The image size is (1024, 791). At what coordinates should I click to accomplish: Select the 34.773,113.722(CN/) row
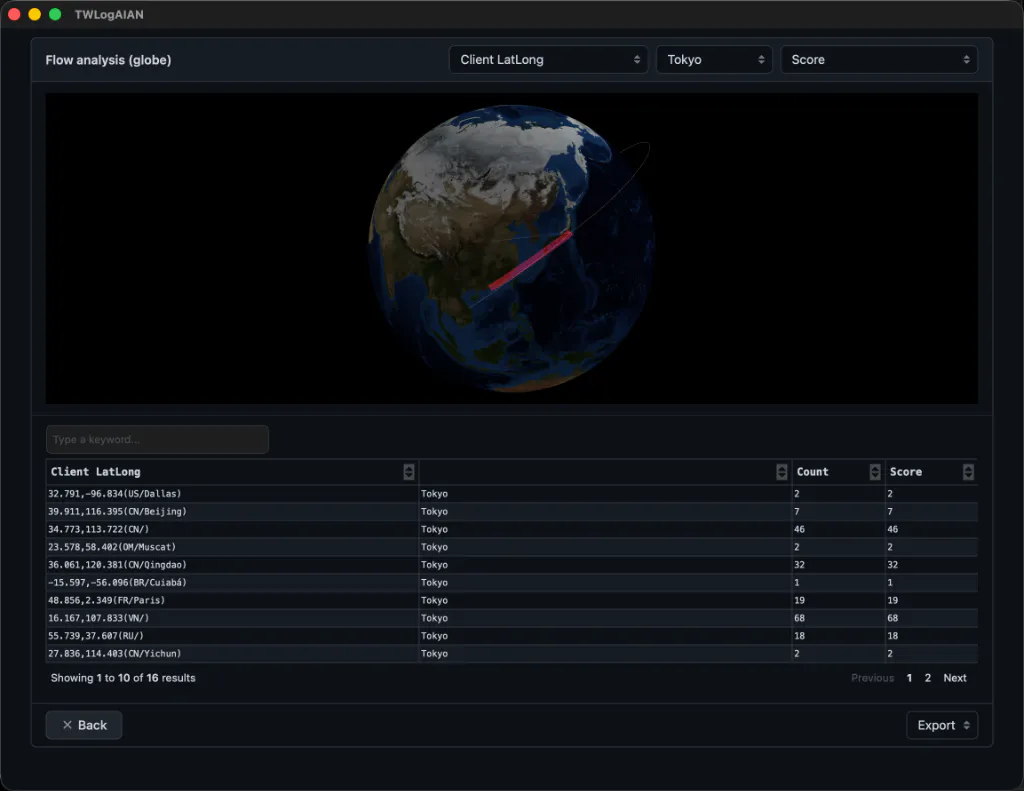click(511, 529)
